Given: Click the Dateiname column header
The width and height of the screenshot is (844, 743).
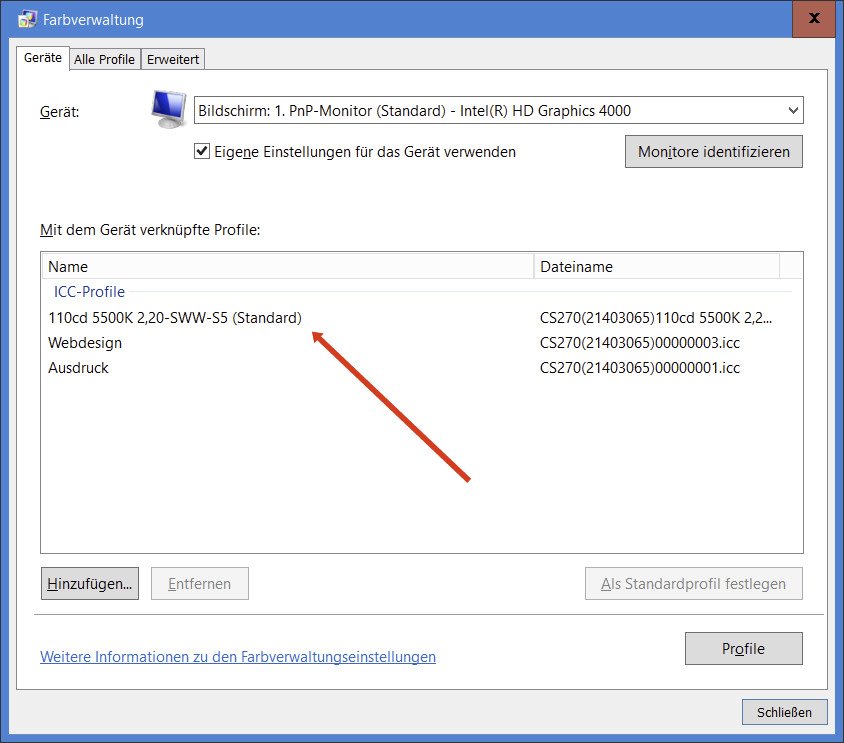Looking at the screenshot, I should (655, 266).
